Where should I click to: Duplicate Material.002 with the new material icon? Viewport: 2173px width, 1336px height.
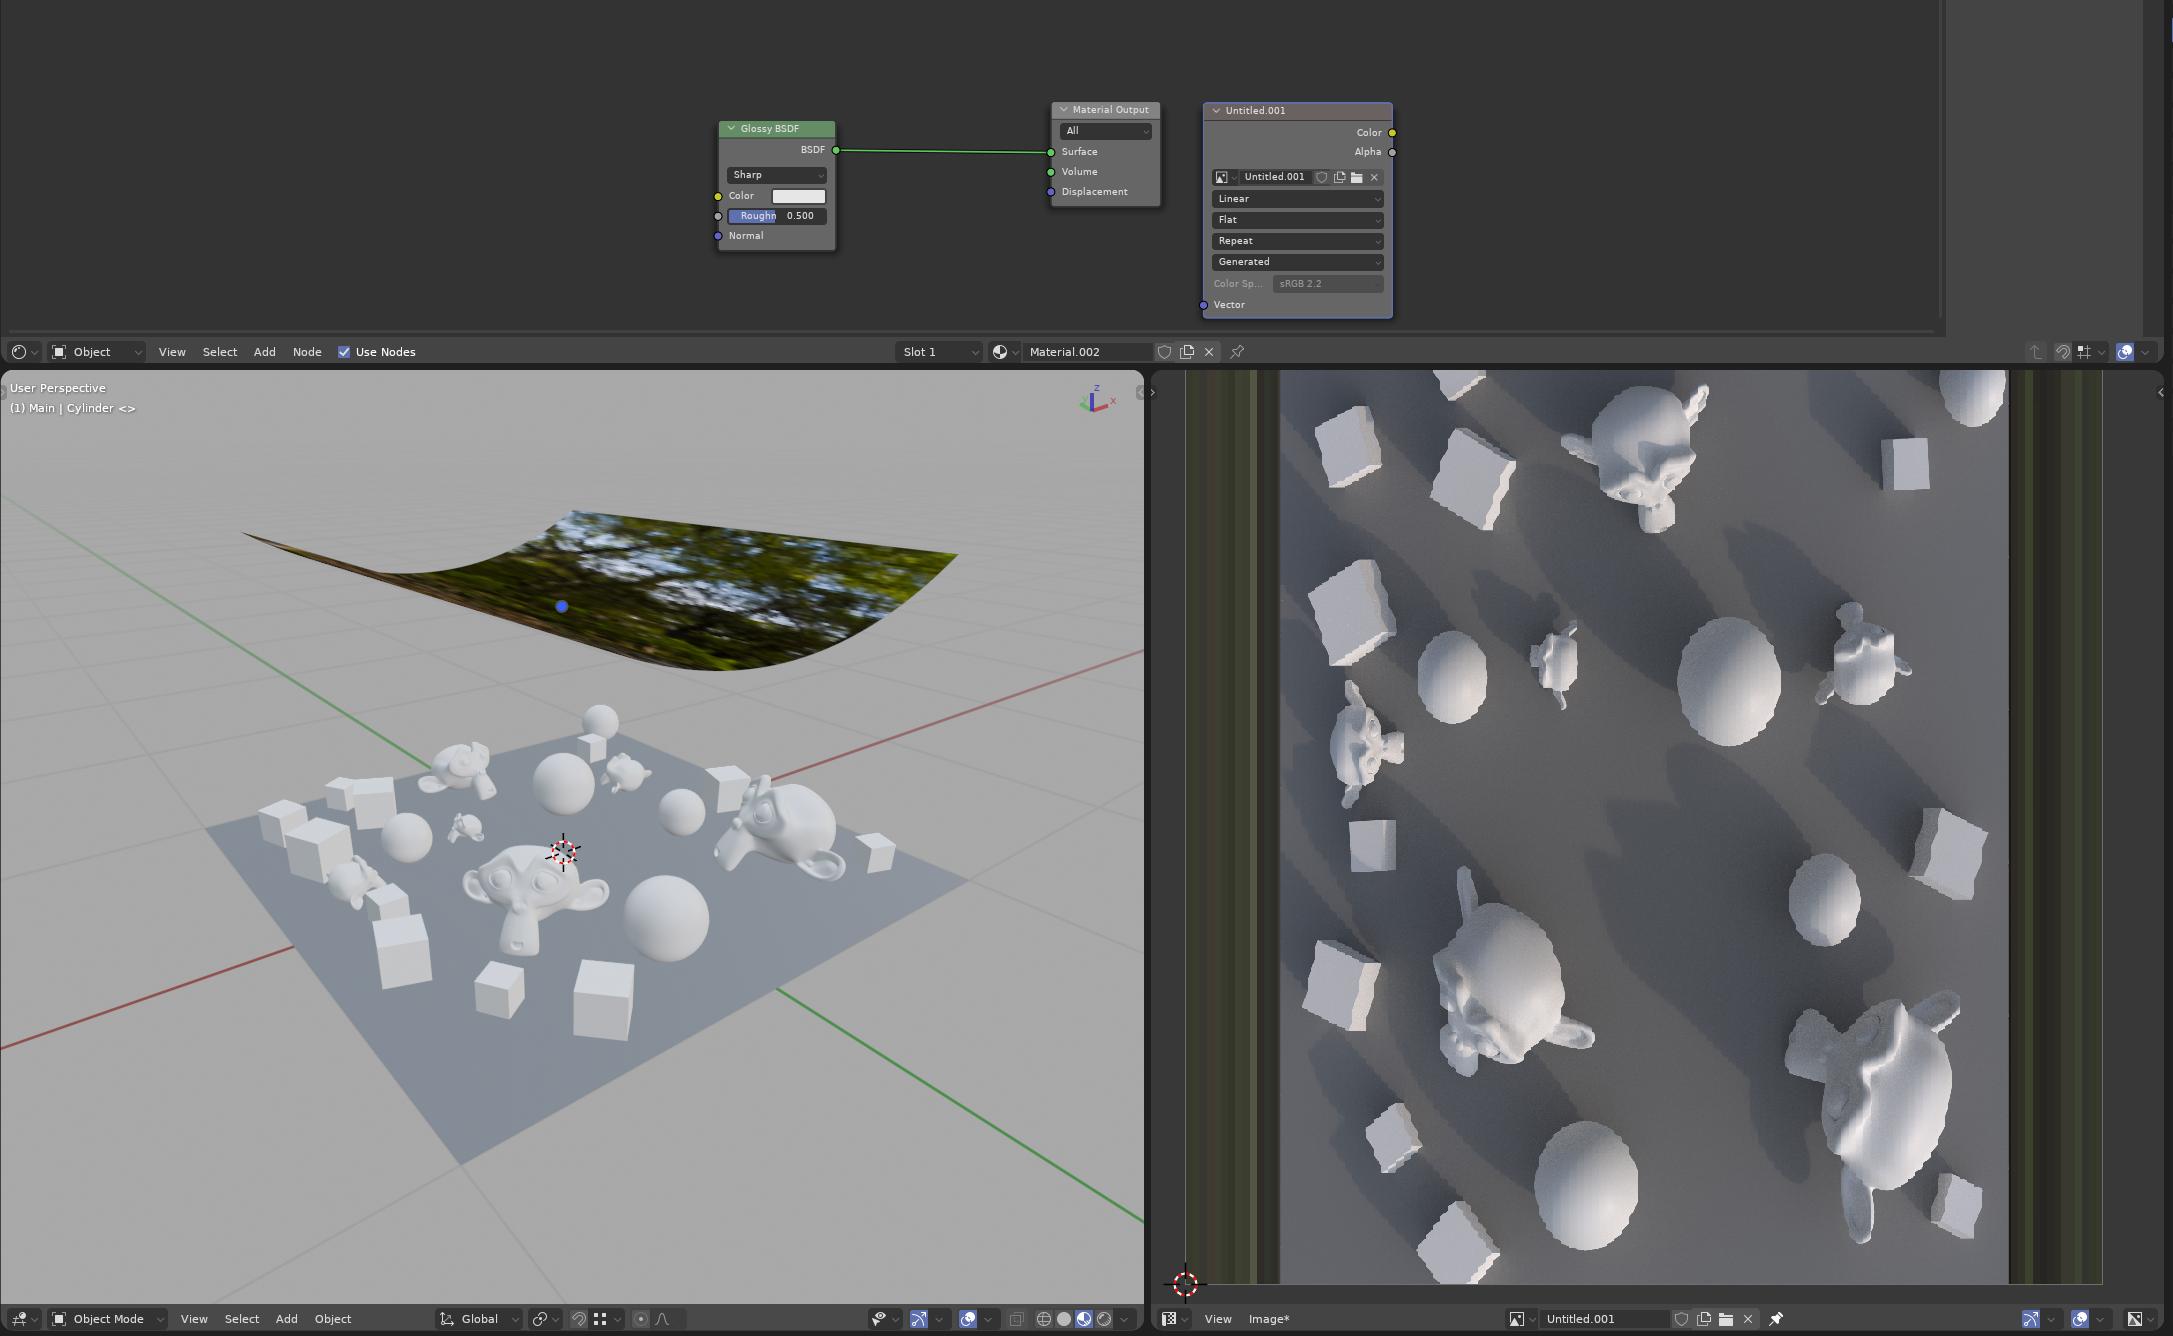point(1187,352)
